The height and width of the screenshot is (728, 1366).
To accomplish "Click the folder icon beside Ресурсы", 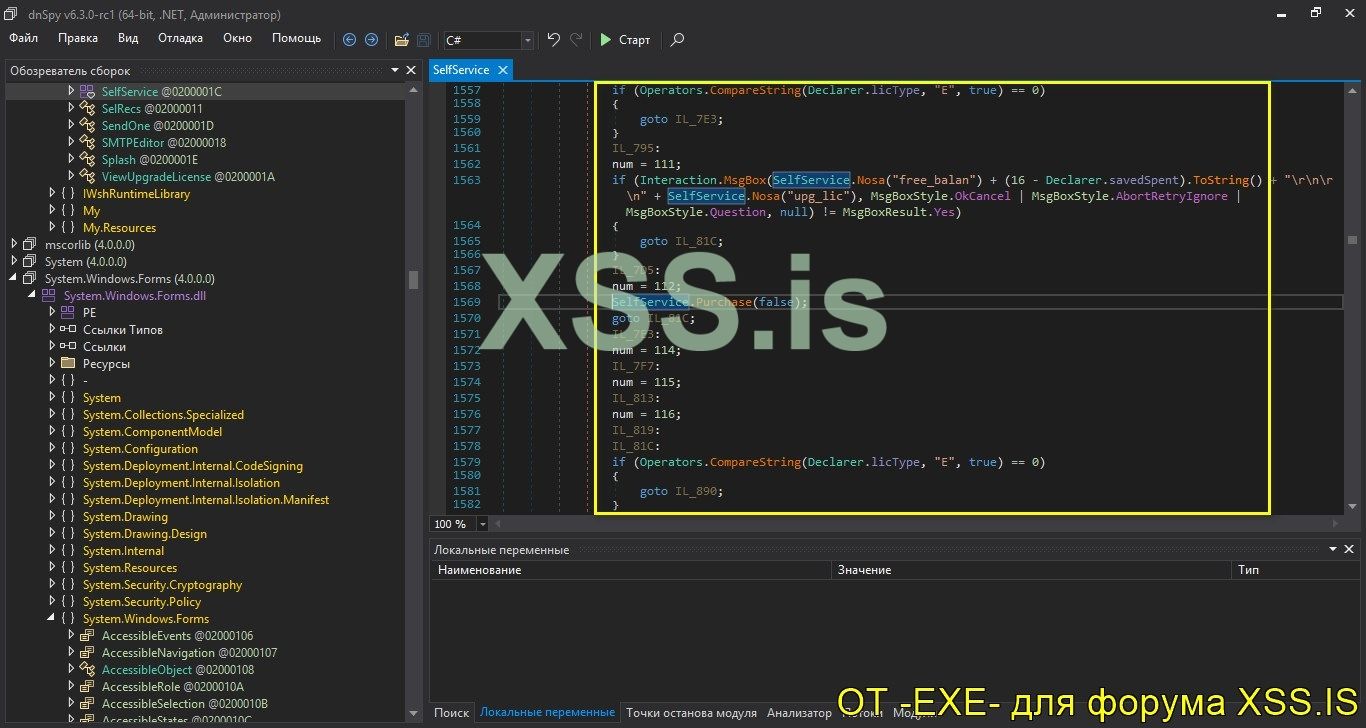I will tap(68, 363).
